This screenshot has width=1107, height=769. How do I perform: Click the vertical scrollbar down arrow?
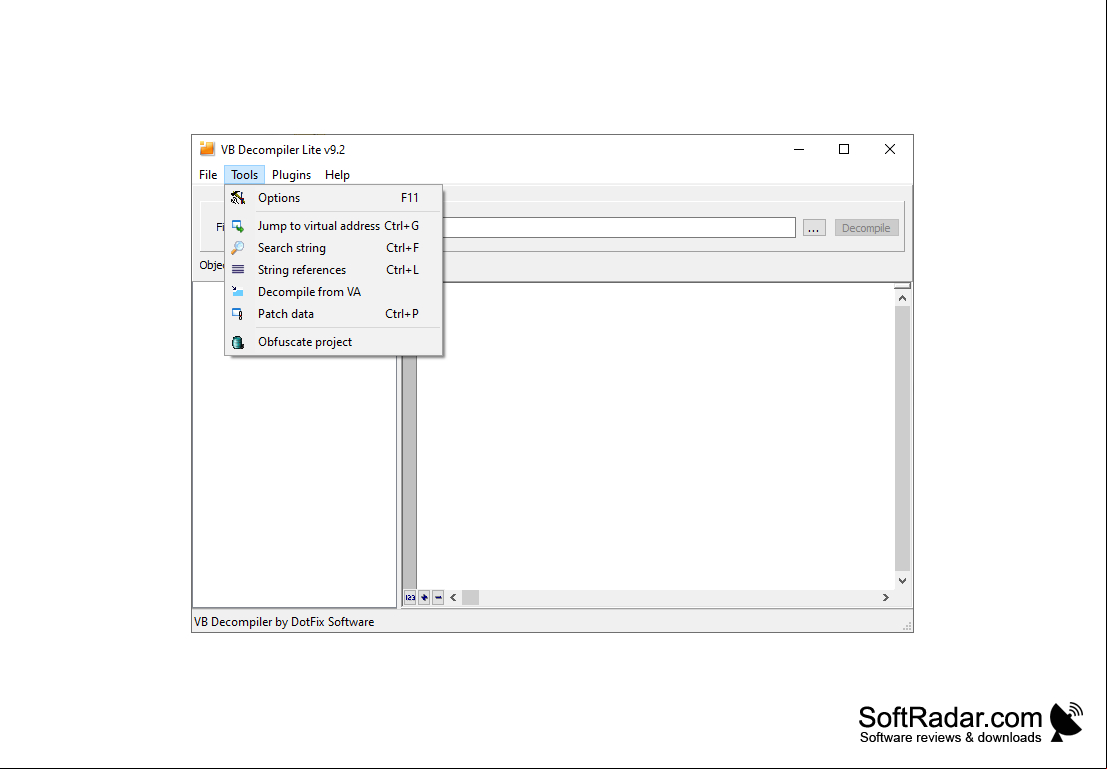click(x=902, y=580)
